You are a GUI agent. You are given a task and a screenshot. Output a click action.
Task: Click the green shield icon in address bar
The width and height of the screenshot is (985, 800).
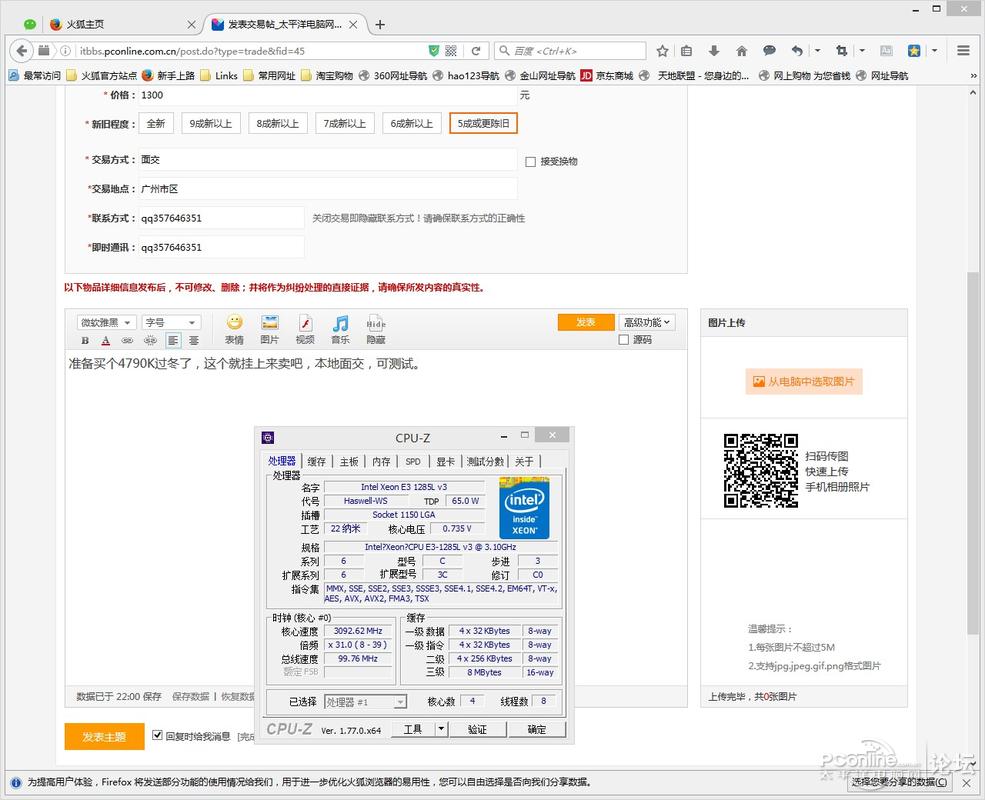pos(433,51)
